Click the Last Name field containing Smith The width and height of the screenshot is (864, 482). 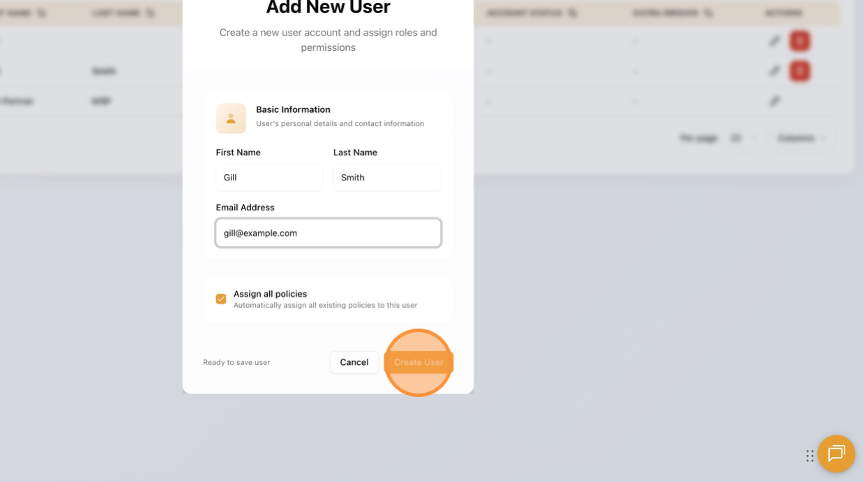[386, 177]
